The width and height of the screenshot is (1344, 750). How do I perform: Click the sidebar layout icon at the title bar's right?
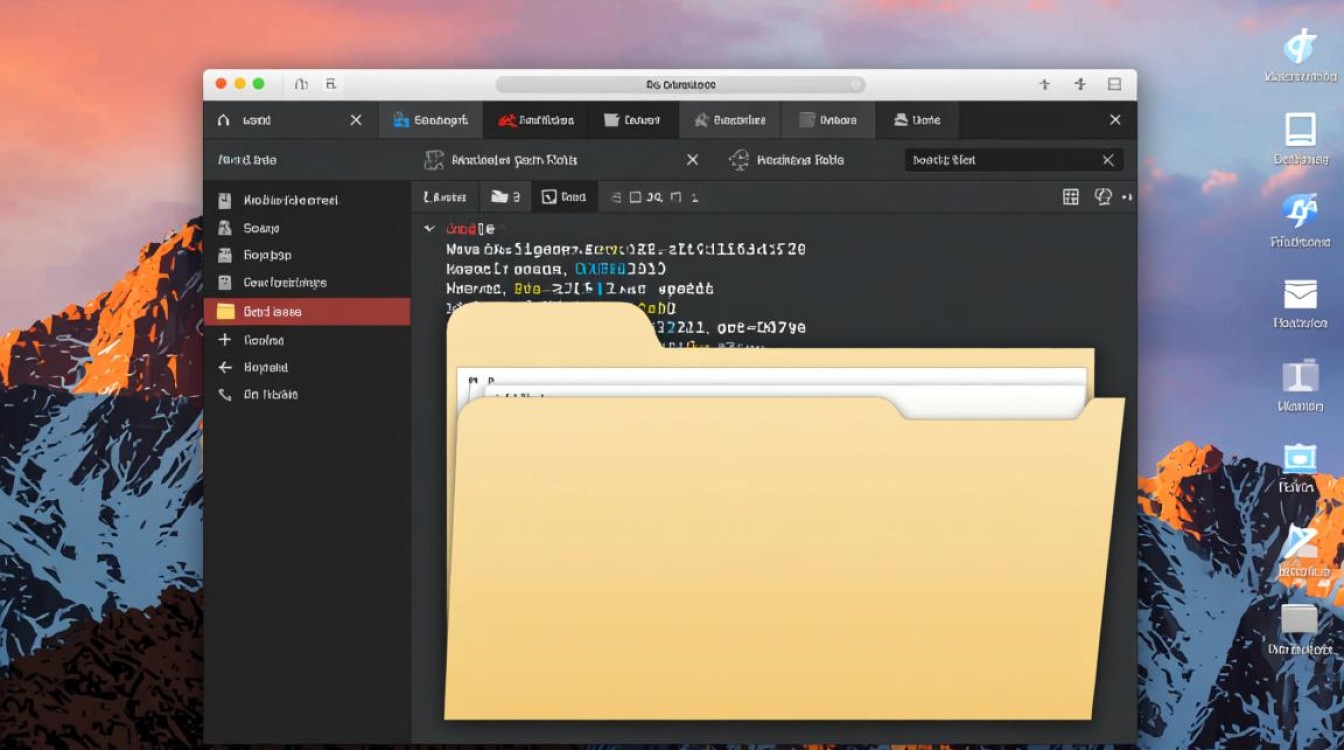point(1114,85)
